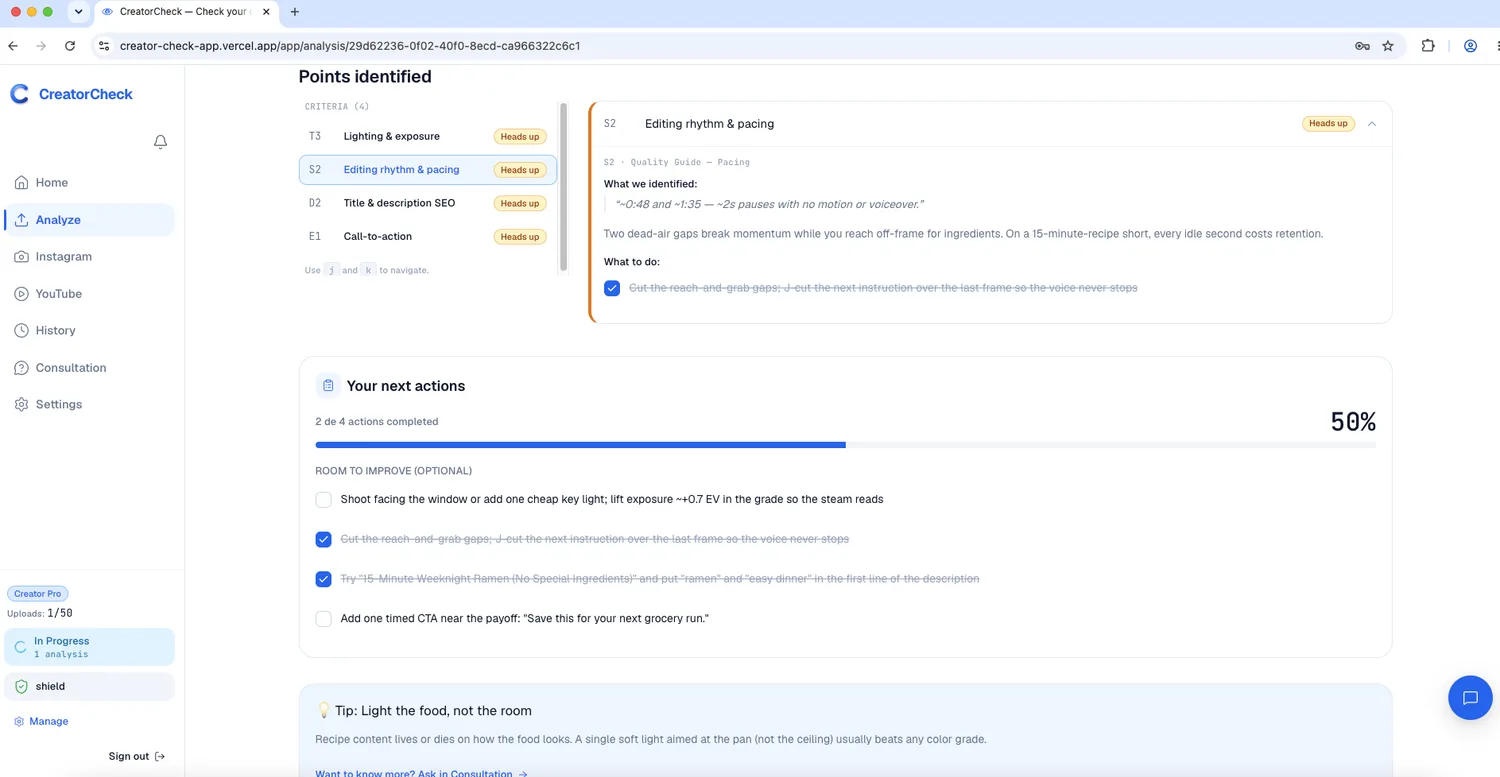Open Consultation from the sidebar
The image size is (1500, 777).
pos(89,368)
